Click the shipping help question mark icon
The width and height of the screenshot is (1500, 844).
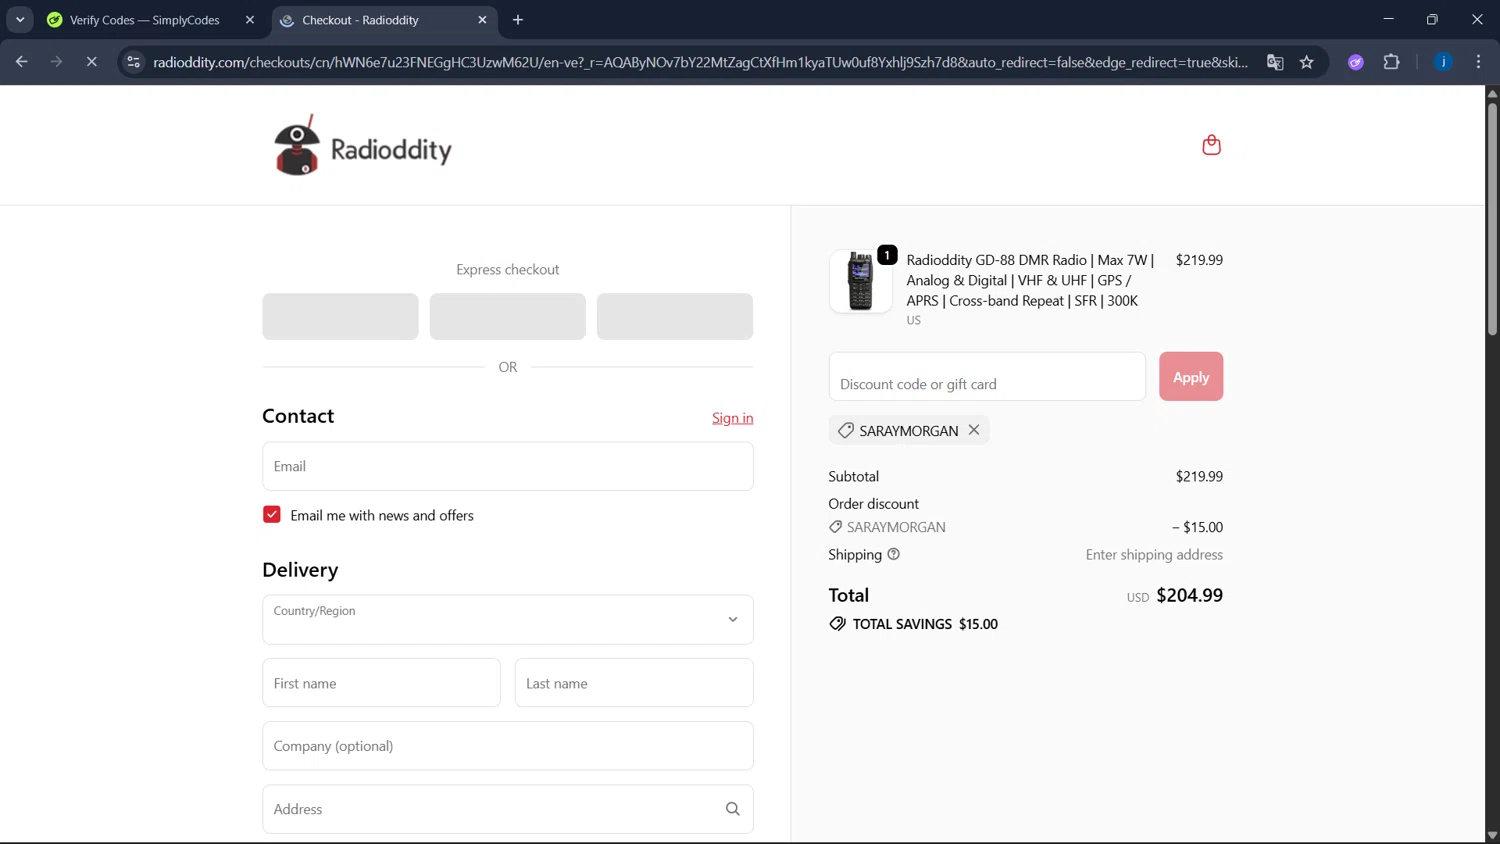[x=893, y=554]
